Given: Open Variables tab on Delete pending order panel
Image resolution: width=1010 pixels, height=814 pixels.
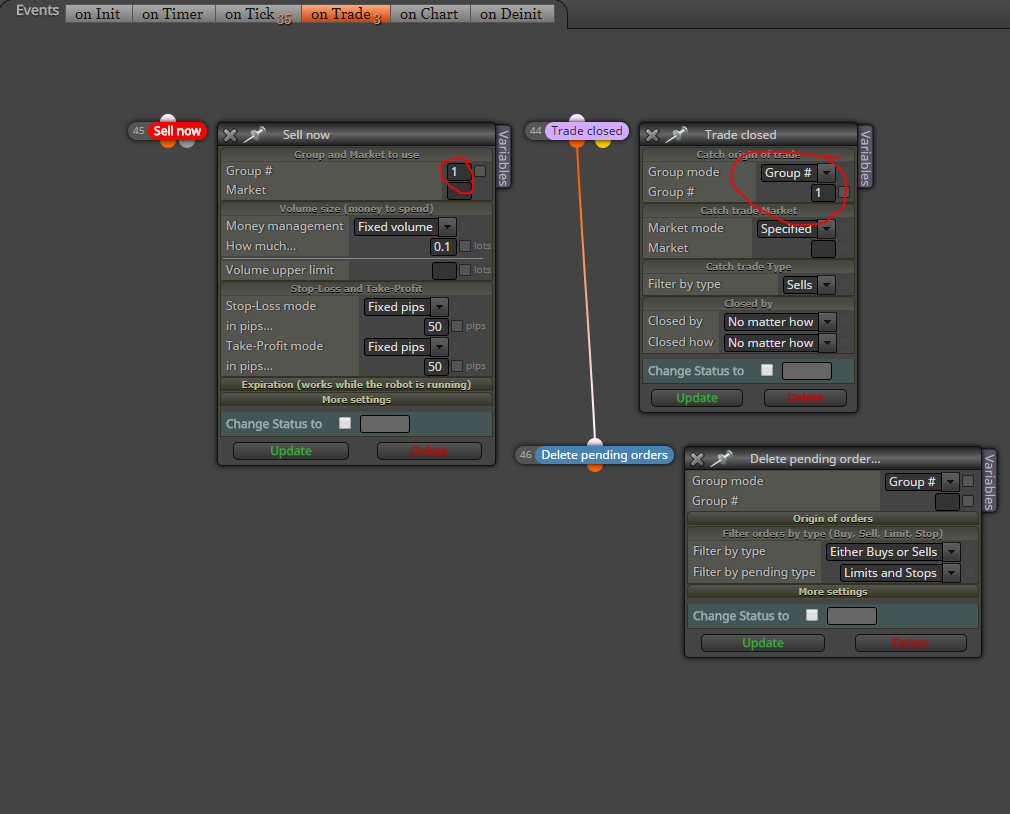Looking at the screenshot, I should pos(989,481).
